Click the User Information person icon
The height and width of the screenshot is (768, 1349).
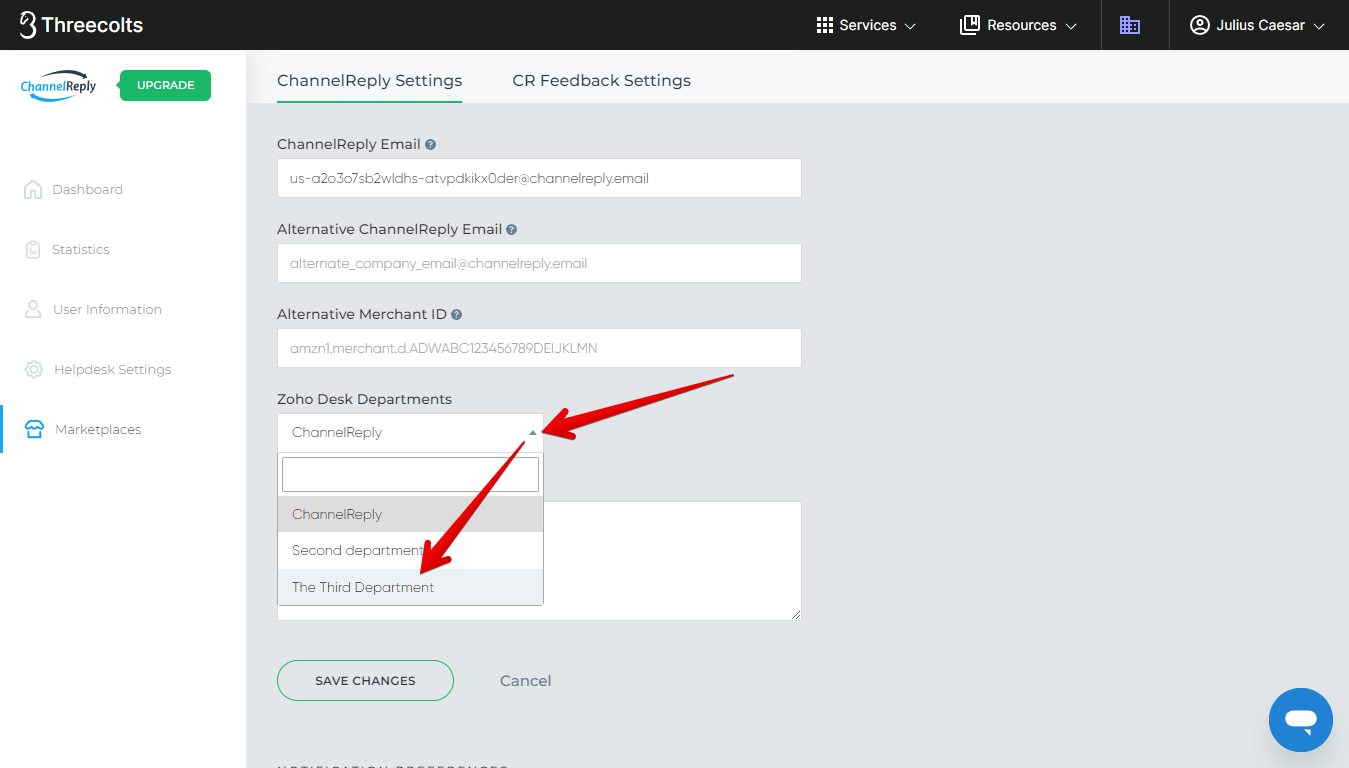(33, 309)
